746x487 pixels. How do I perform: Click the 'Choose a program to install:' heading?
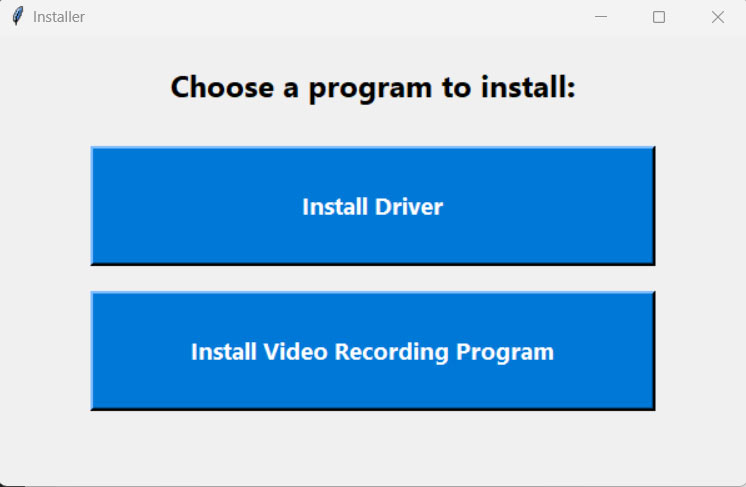tap(373, 88)
